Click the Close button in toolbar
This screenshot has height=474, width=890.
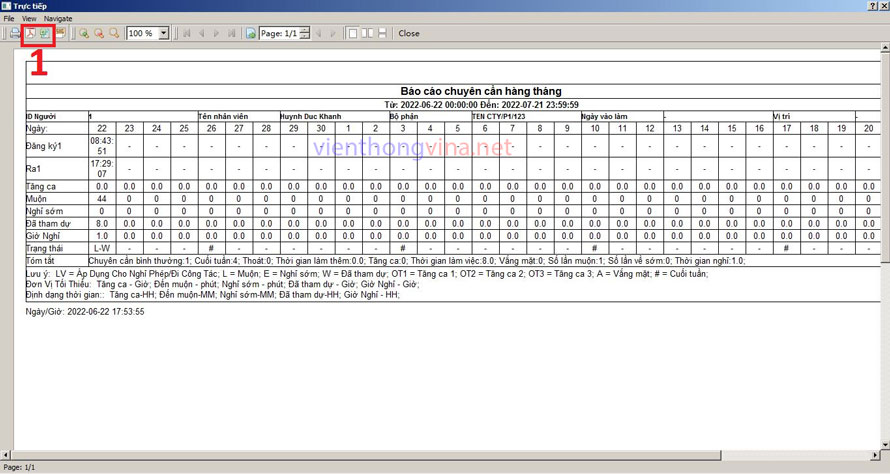[409, 33]
